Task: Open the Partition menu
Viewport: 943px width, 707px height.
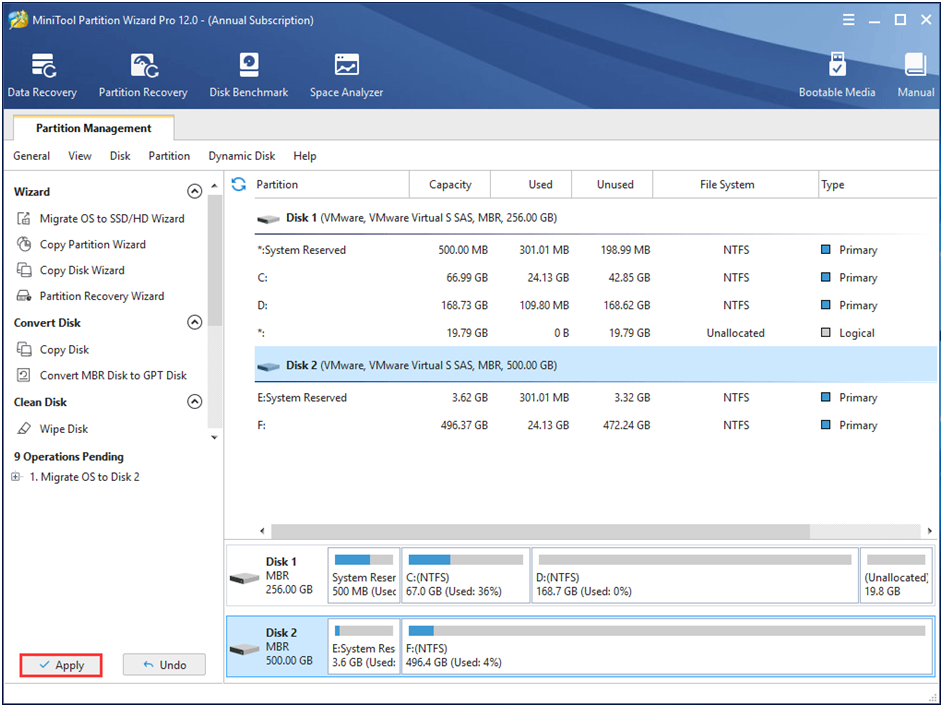Action: [169, 156]
